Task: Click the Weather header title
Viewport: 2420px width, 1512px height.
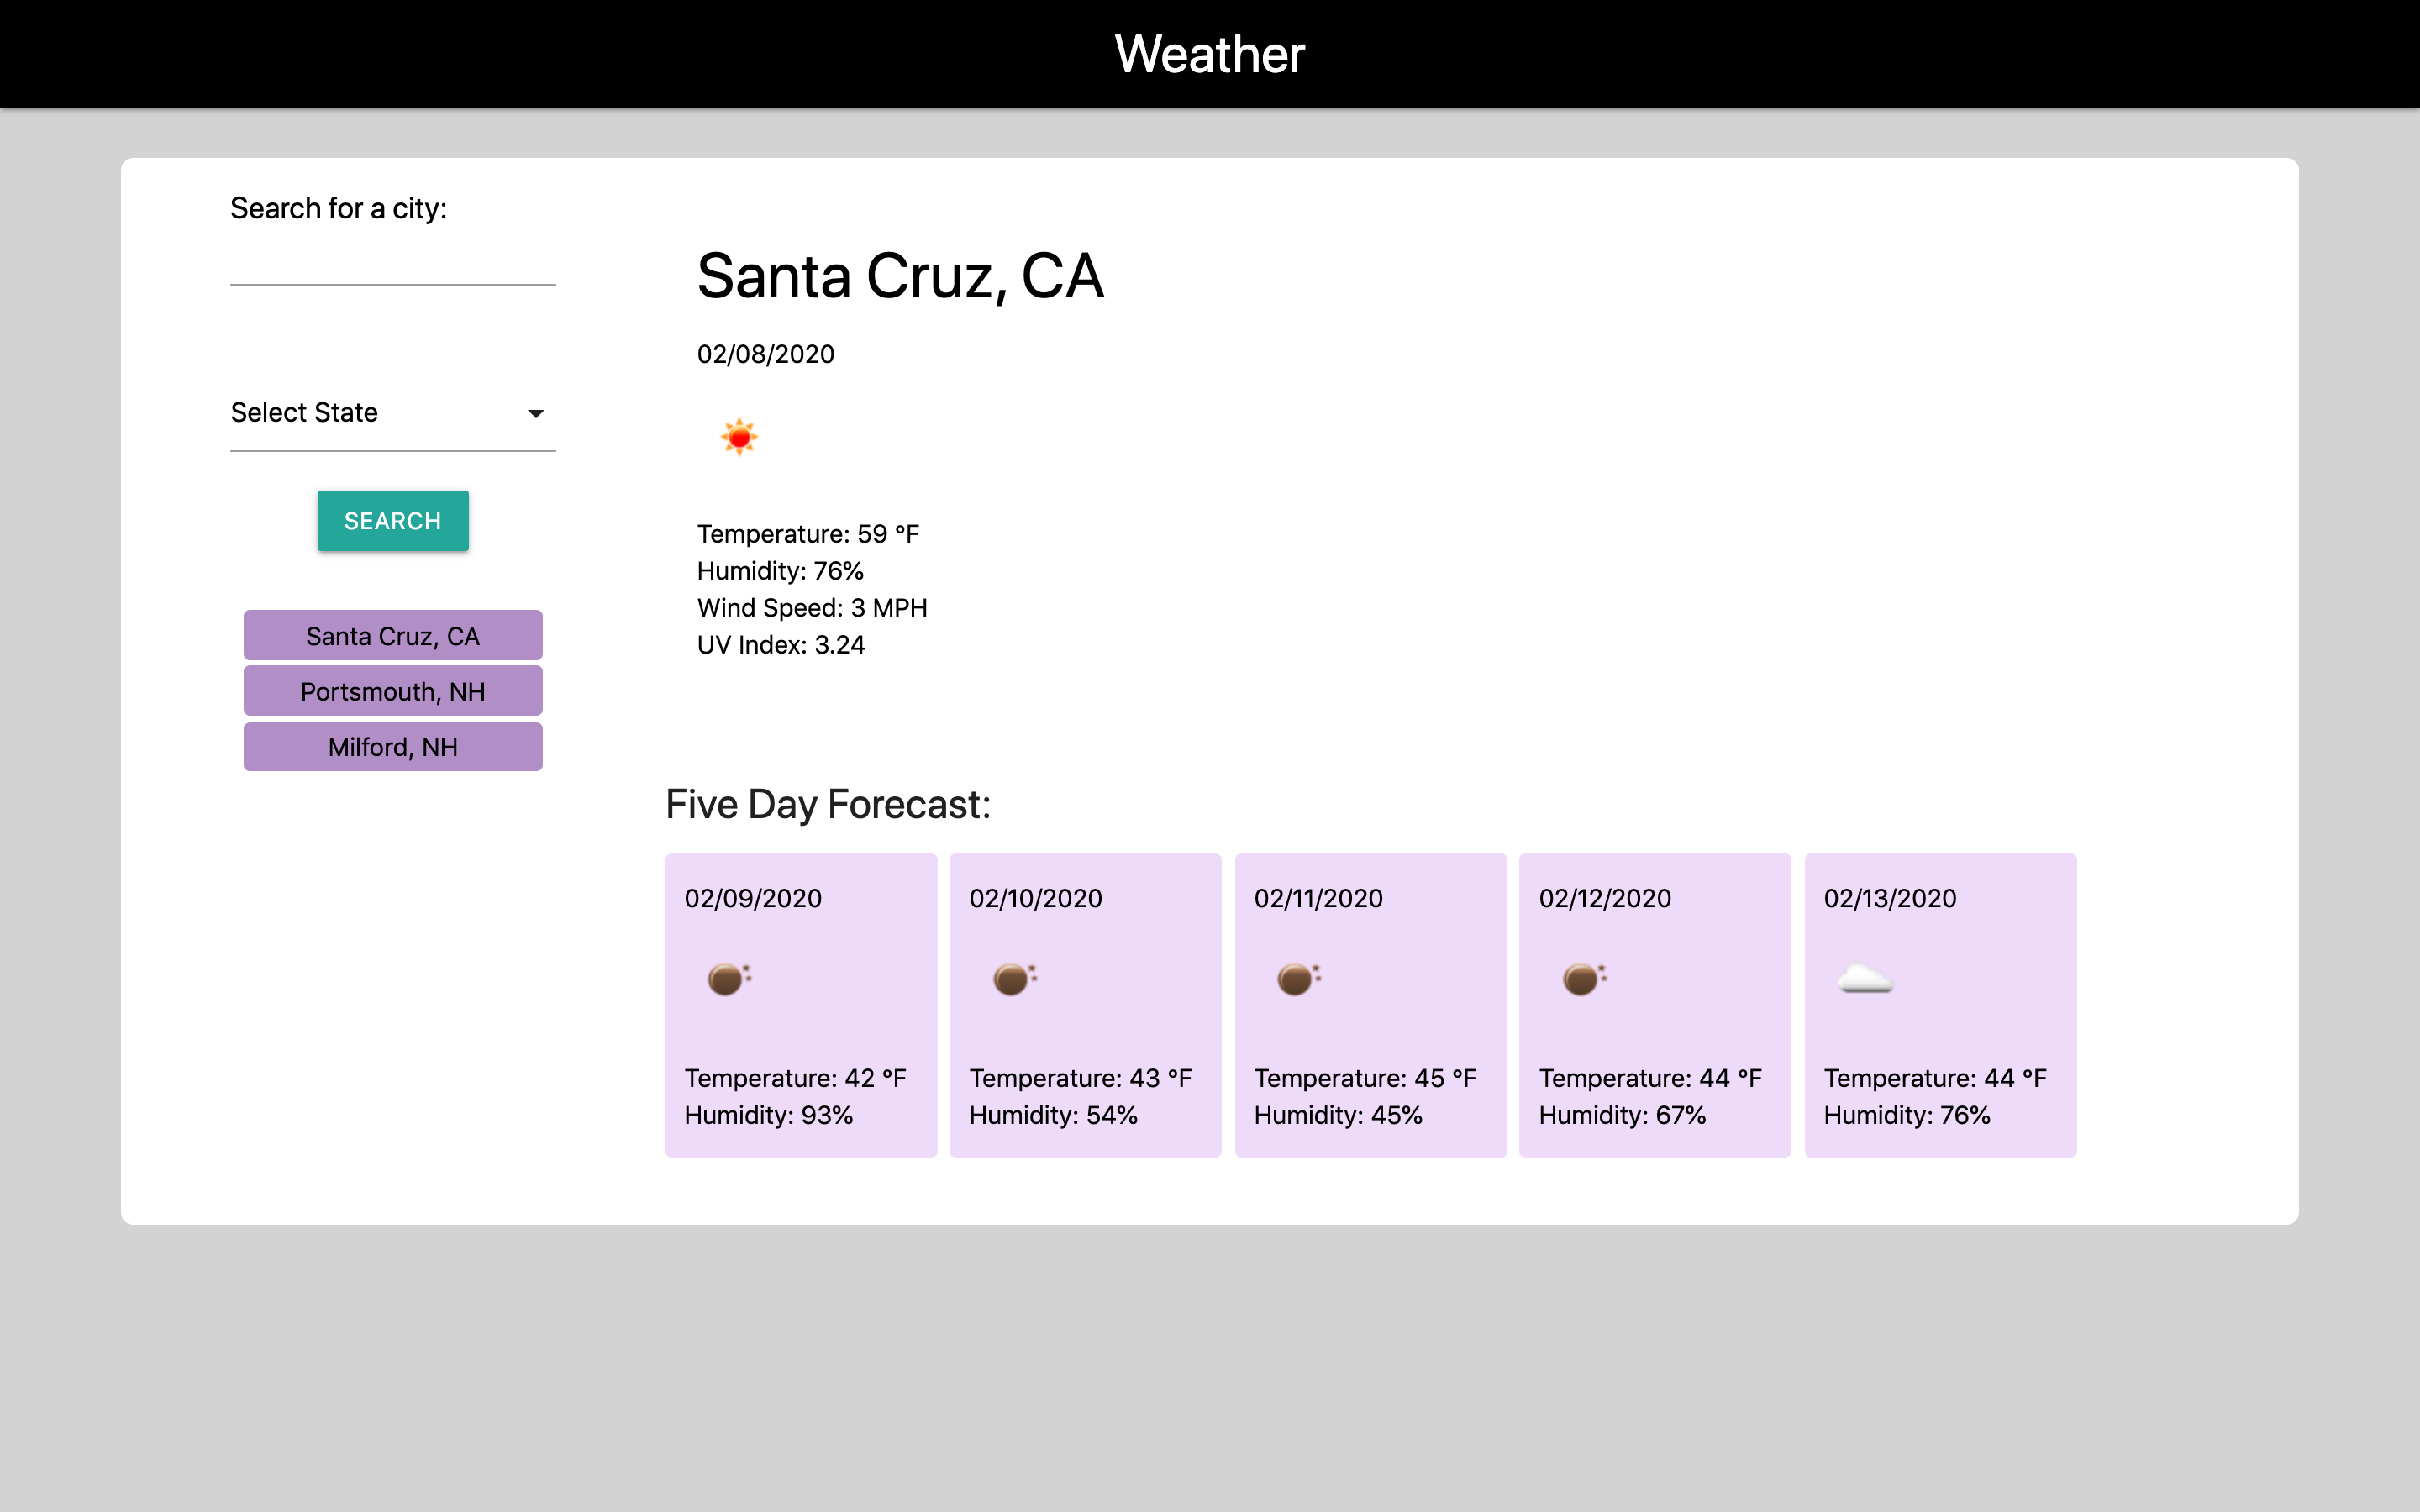Action: pyautogui.click(x=1210, y=54)
